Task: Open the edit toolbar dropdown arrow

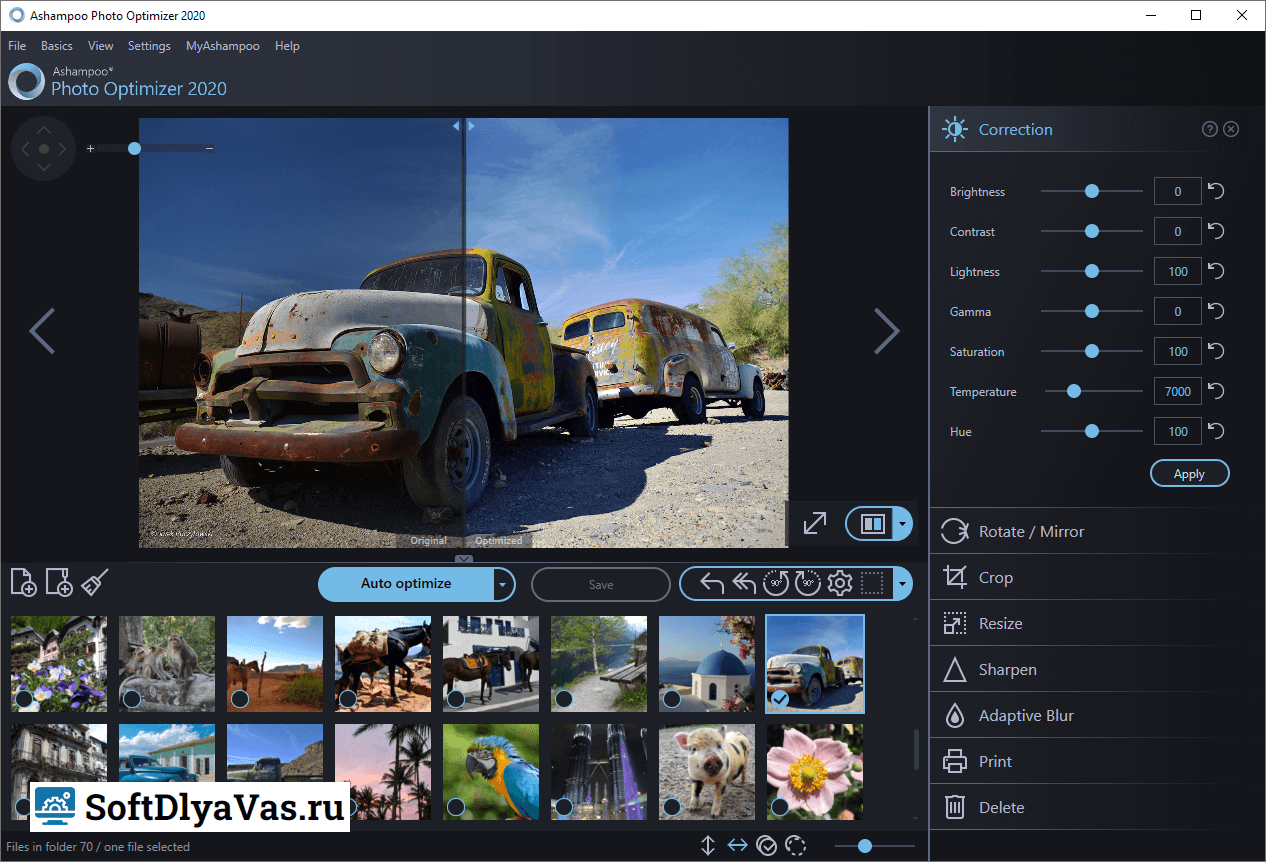Action: (x=903, y=584)
